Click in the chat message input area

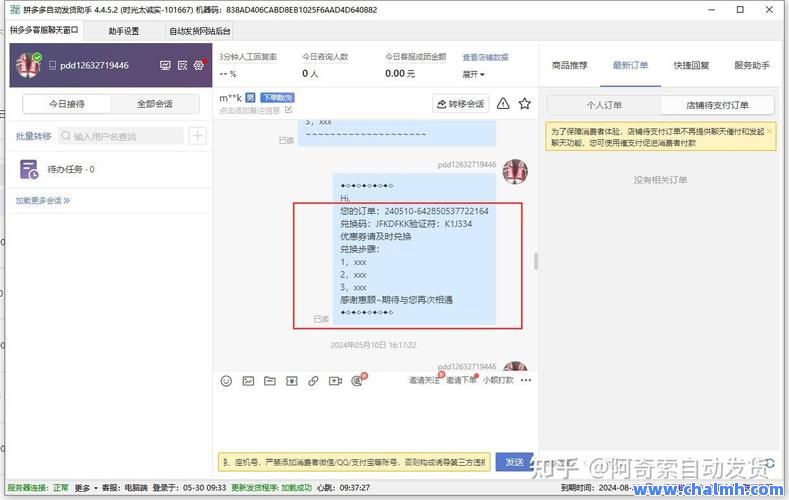[x=375, y=420]
